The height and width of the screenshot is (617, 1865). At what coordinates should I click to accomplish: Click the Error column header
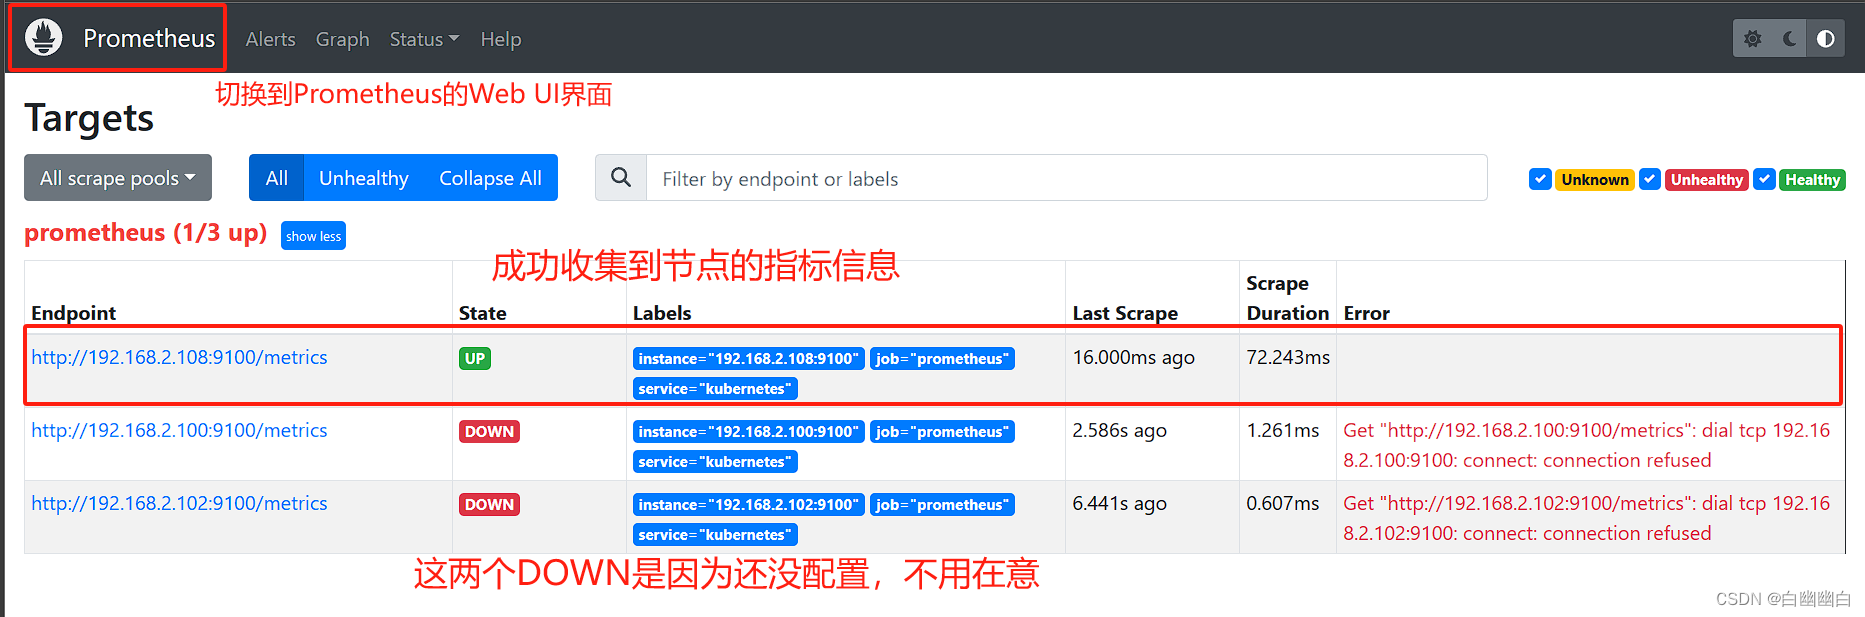pos(1367,313)
